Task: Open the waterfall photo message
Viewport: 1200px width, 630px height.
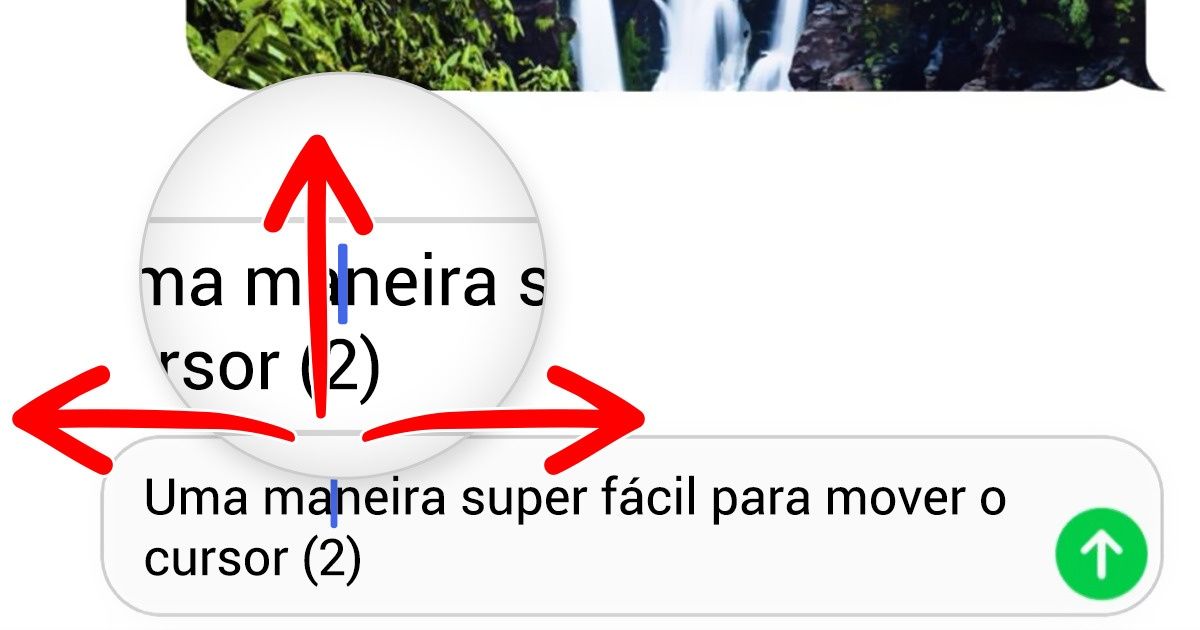Action: tap(676, 45)
